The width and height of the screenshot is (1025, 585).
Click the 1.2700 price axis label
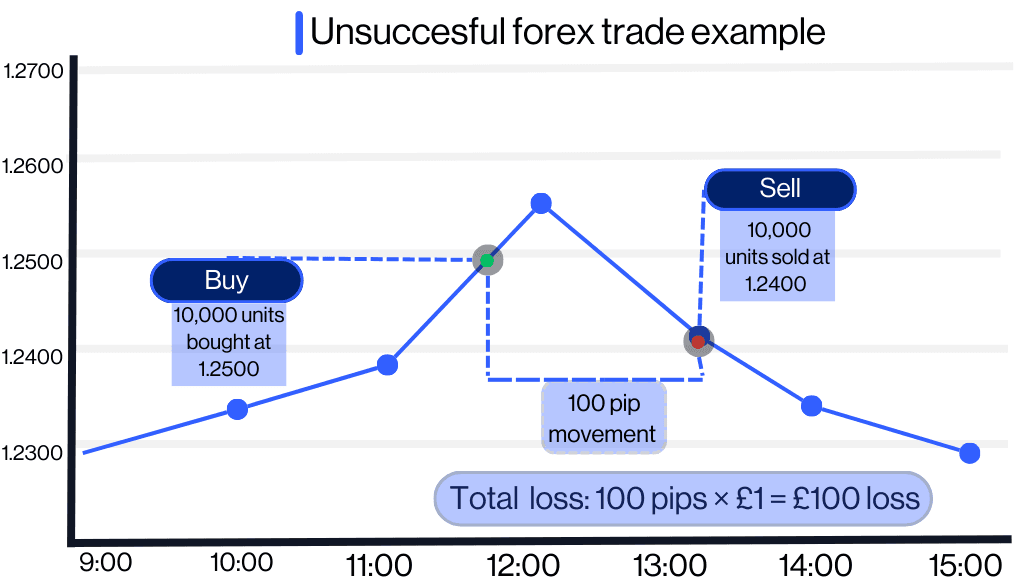click(x=33, y=70)
